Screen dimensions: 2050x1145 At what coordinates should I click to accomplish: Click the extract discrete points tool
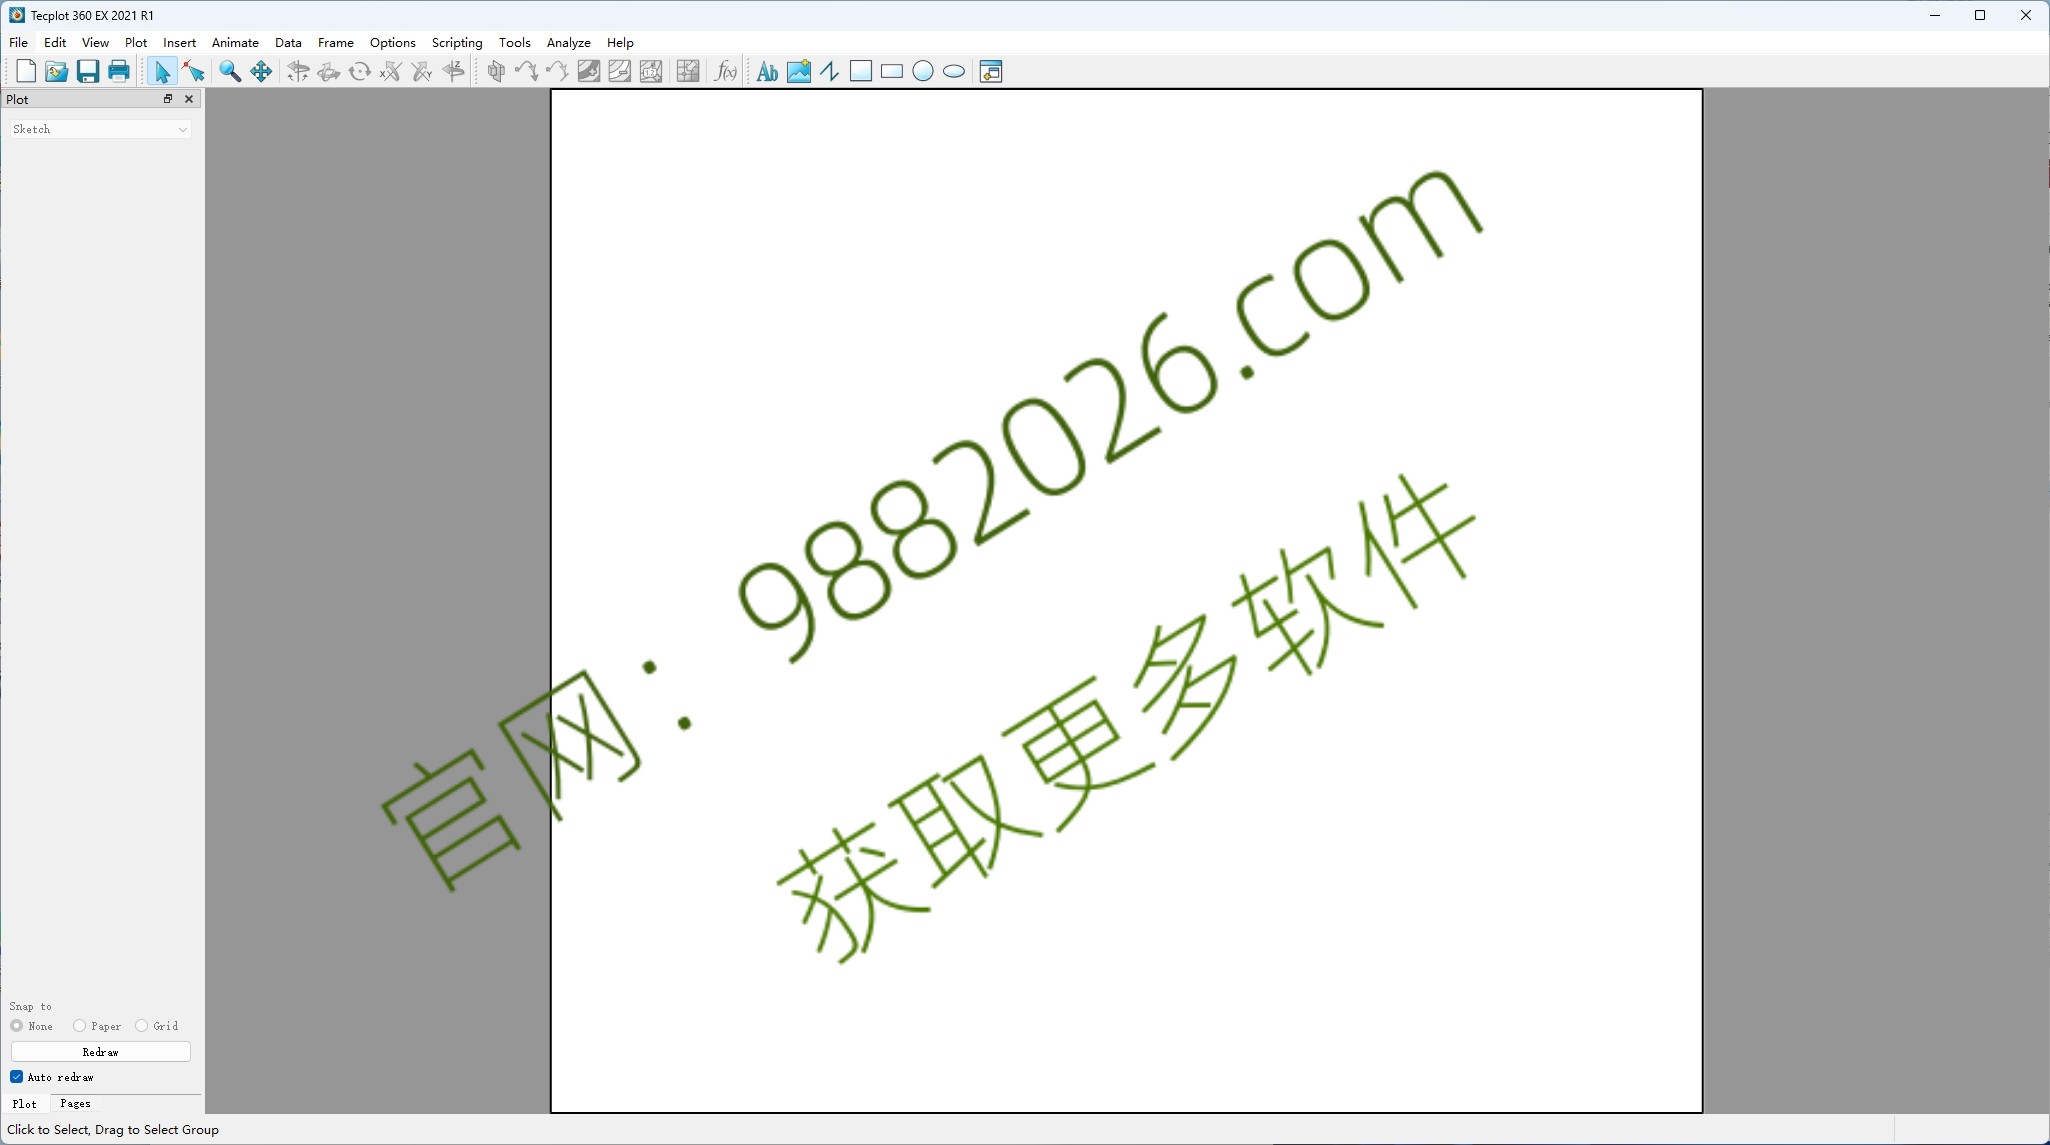pyautogui.click(x=688, y=71)
